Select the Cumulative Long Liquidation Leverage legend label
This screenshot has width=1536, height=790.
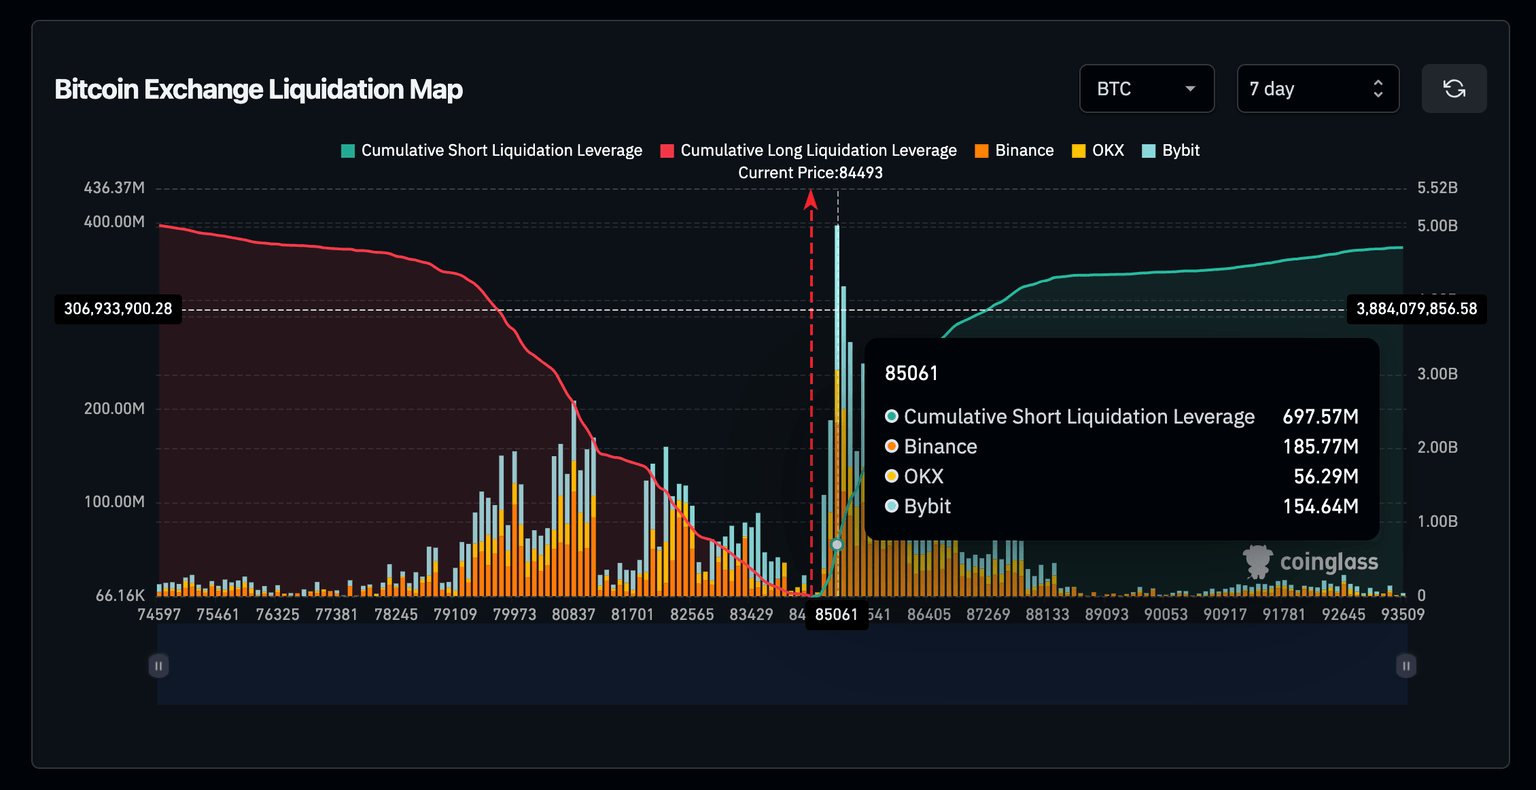(x=818, y=150)
